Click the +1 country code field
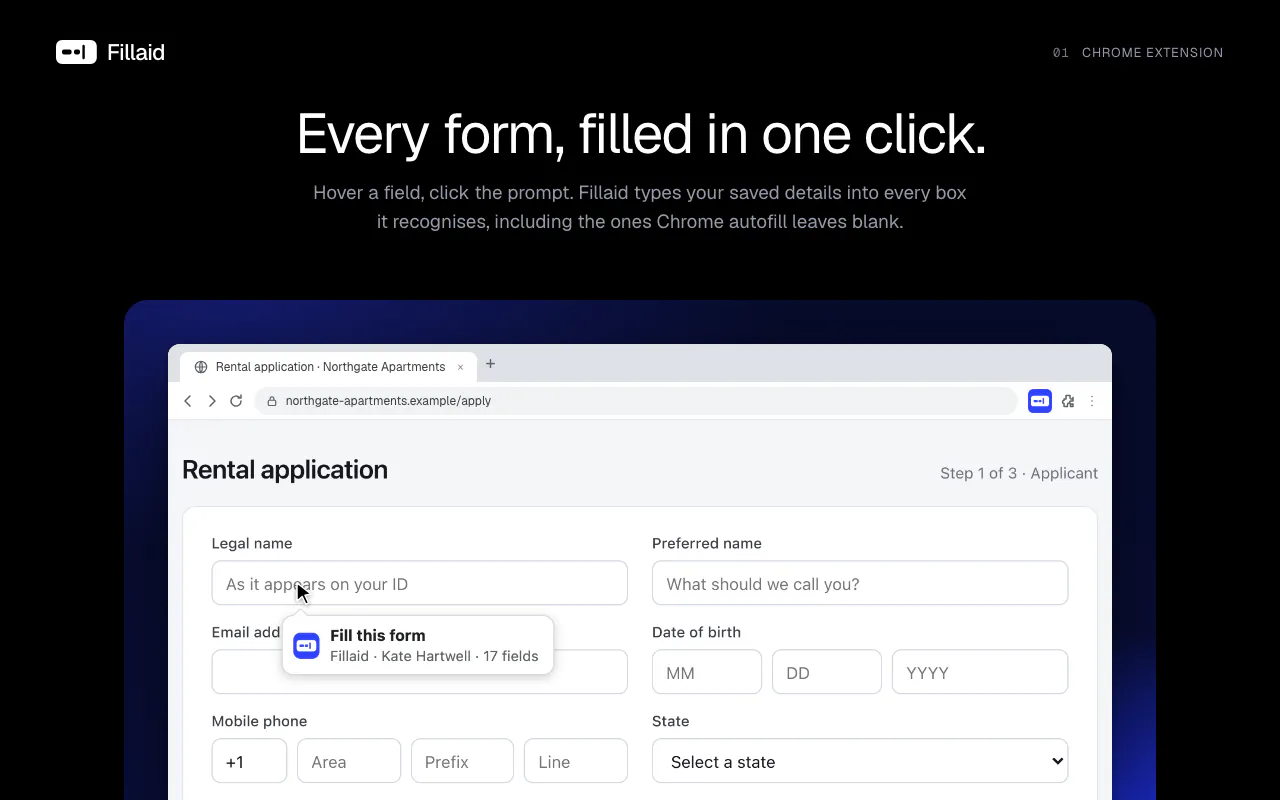 pyautogui.click(x=250, y=761)
